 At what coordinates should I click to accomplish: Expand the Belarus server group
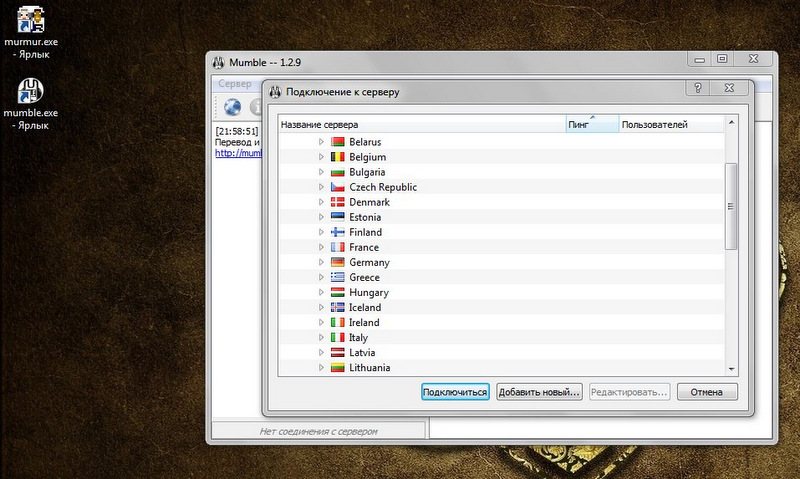[x=321, y=142]
